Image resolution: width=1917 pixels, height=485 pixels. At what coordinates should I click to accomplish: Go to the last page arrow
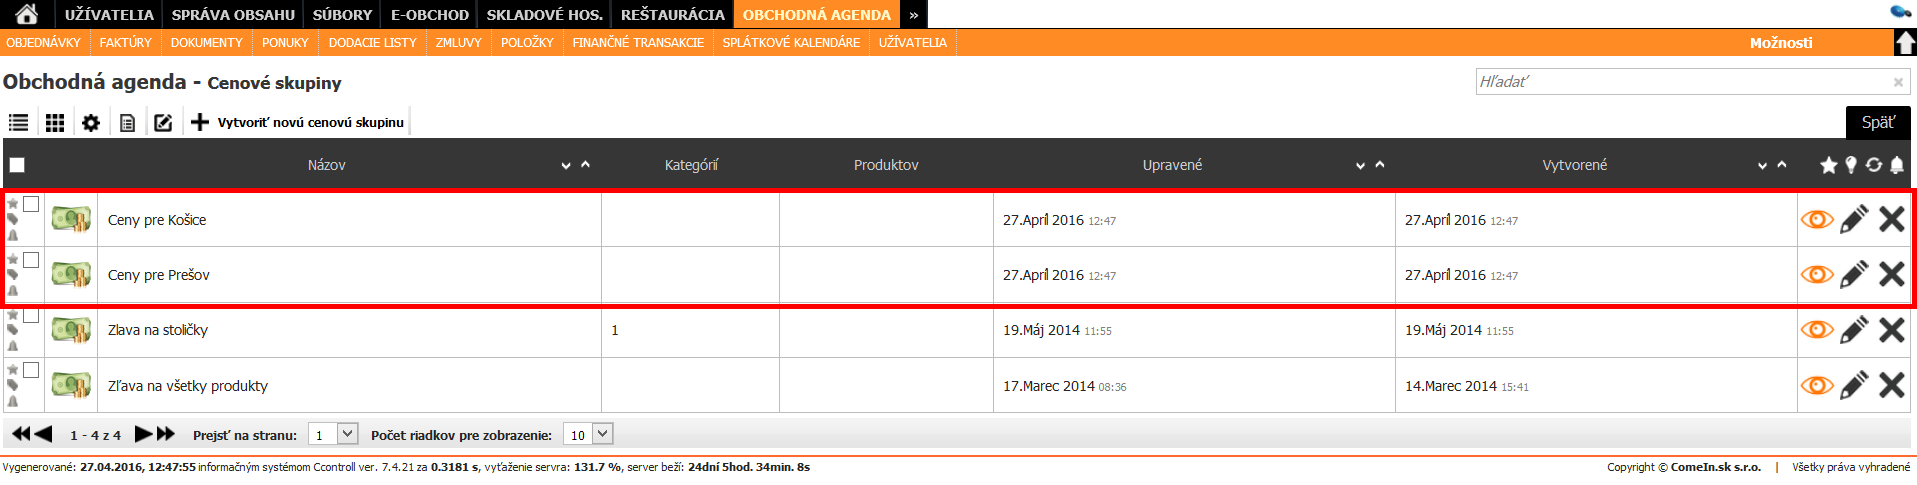pos(166,434)
